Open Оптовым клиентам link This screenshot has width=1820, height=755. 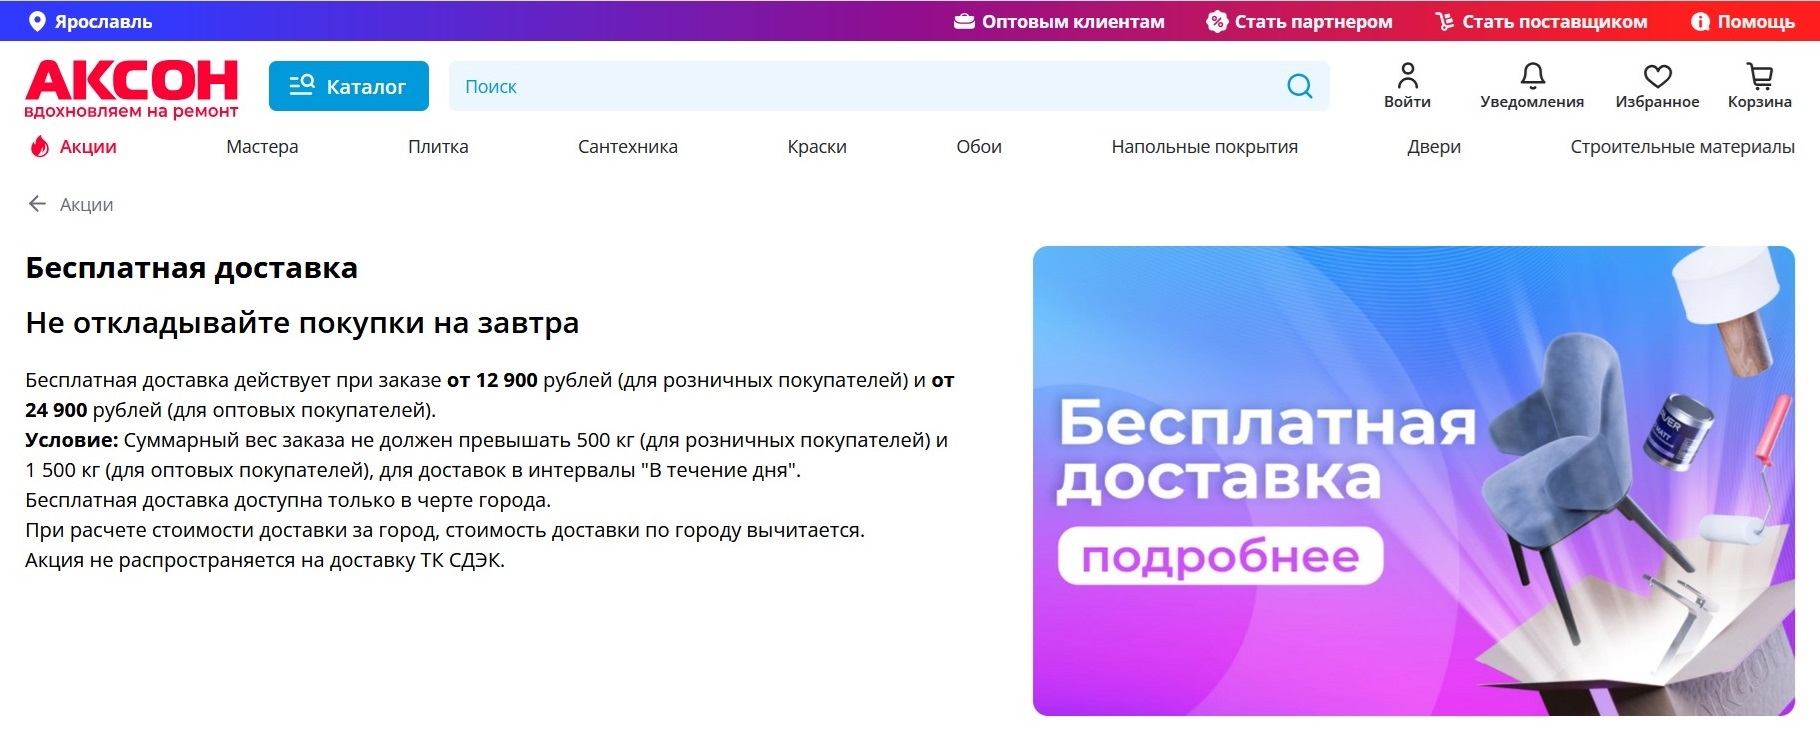pyautogui.click(x=1073, y=21)
